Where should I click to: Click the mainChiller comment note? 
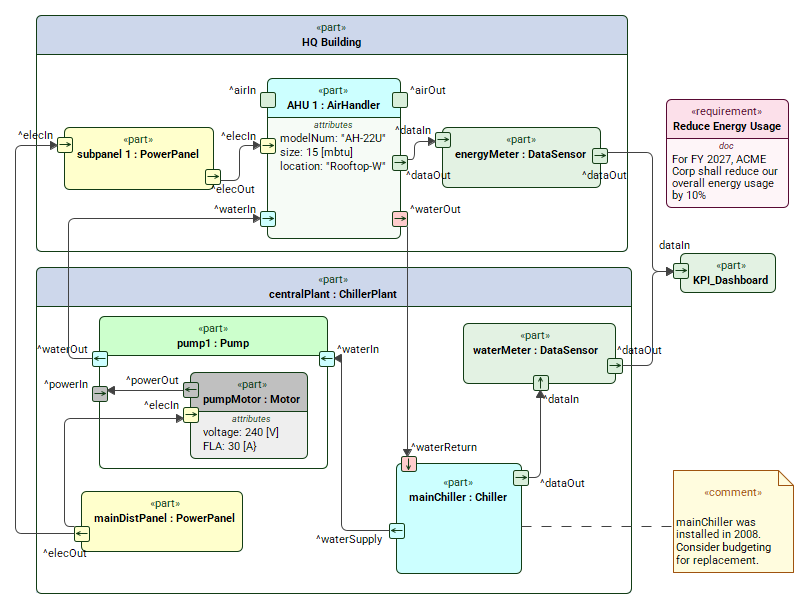(733, 521)
